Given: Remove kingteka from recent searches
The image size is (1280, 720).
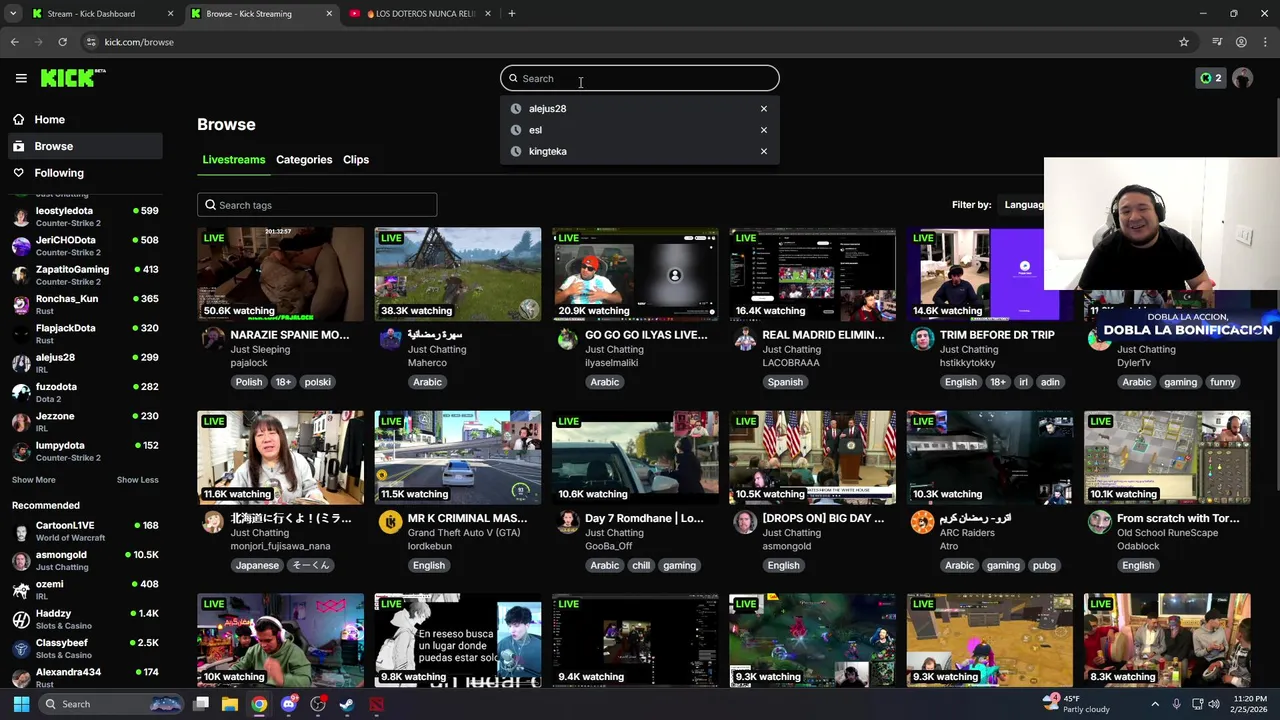Looking at the screenshot, I should (x=764, y=151).
